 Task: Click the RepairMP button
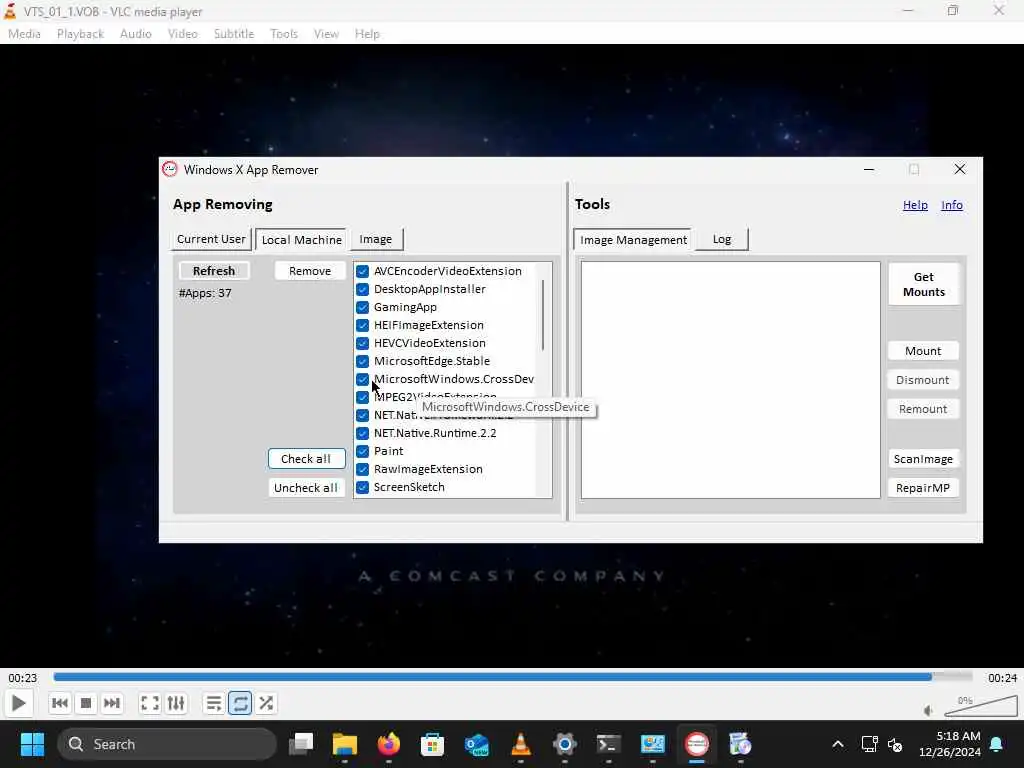pos(923,488)
